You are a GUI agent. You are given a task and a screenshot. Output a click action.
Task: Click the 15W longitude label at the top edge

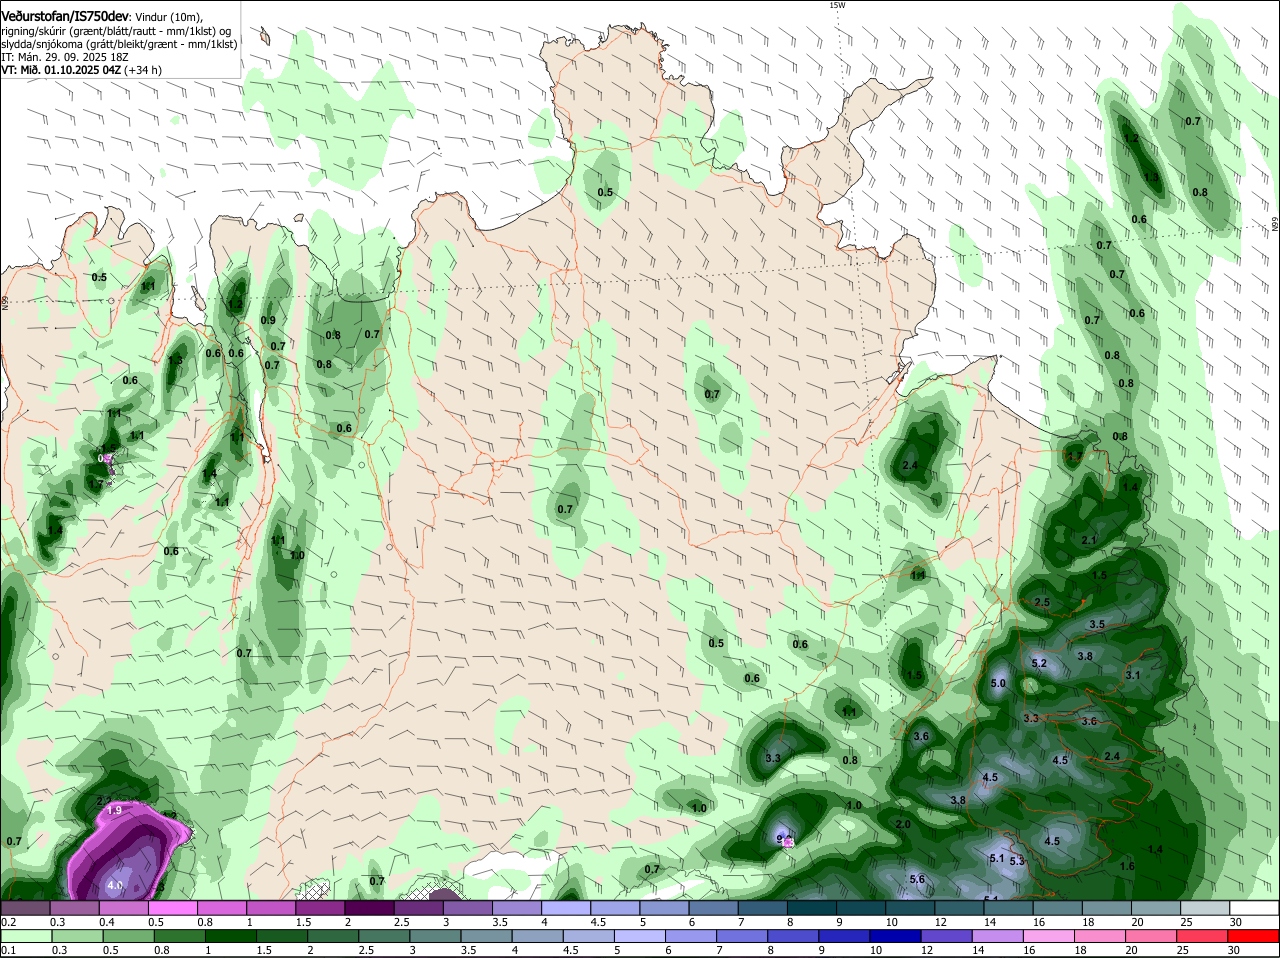(x=837, y=6)
